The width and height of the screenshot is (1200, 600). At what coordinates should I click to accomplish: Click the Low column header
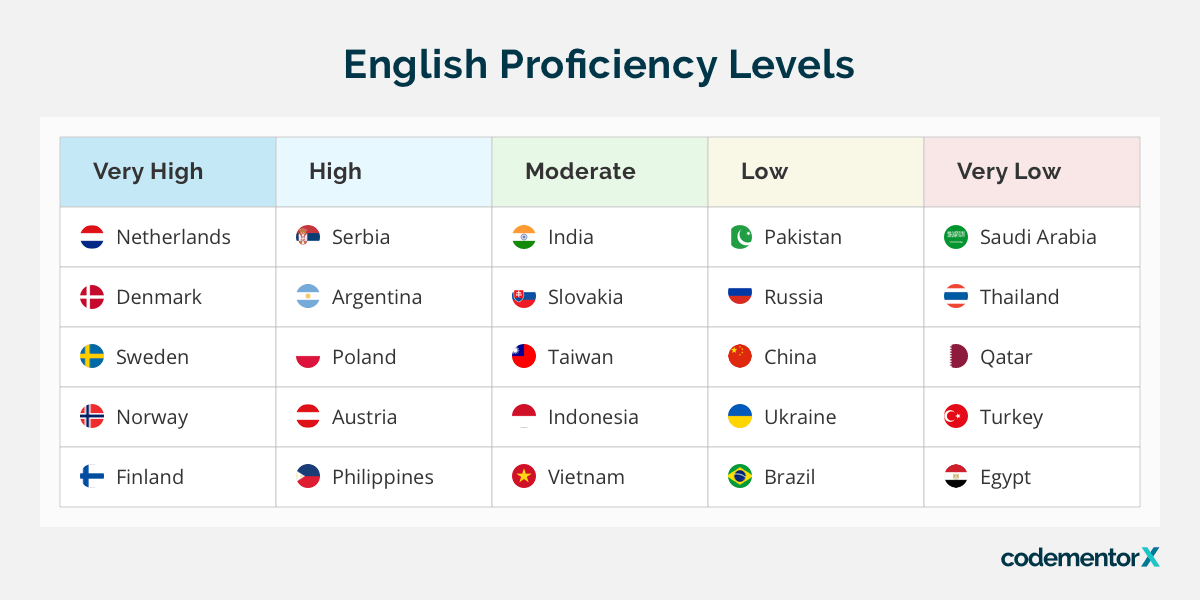(764, 171)
